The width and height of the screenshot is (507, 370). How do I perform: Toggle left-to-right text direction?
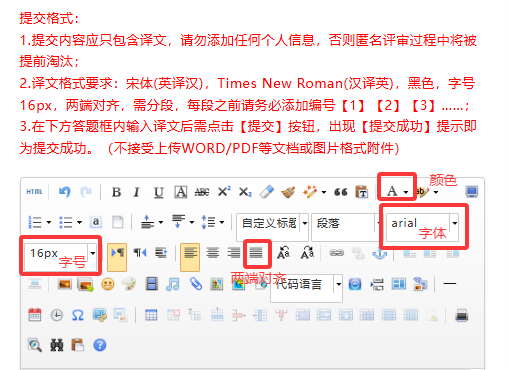tap(117, 257)
